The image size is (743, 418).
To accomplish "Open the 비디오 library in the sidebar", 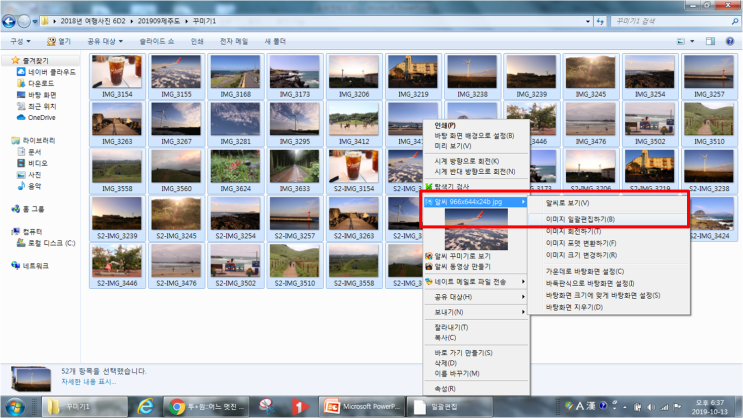I will click(32, 163).
